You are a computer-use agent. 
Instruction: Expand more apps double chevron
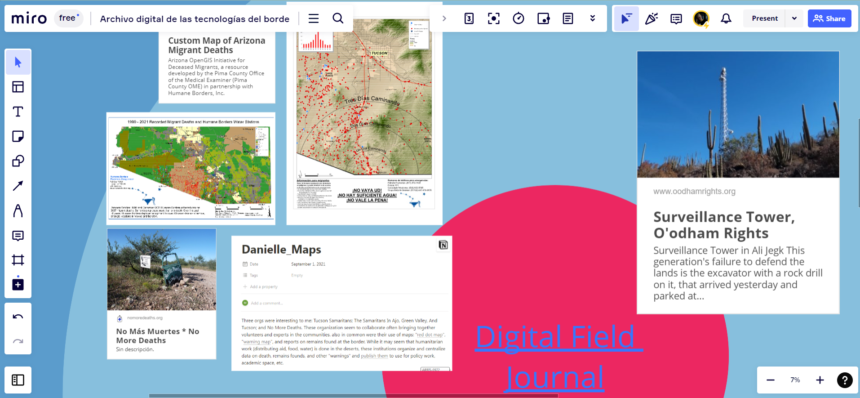point(592,19)
